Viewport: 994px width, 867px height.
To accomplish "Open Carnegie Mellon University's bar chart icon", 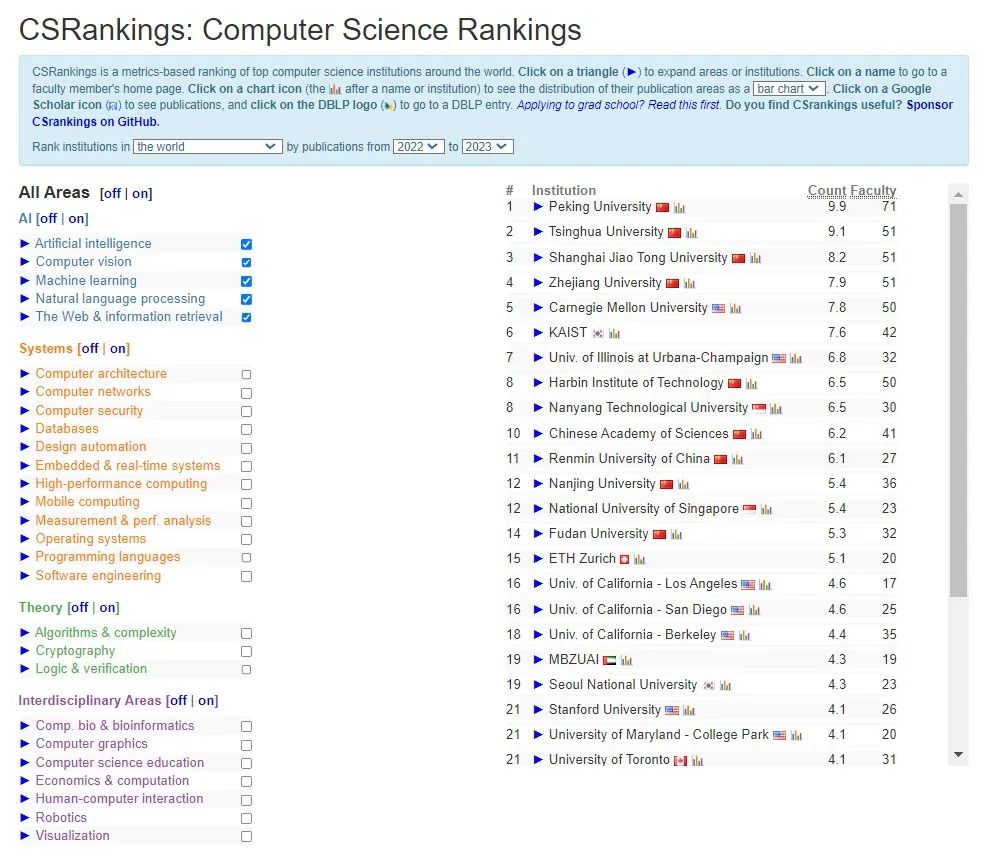I will tap(735, 308).
